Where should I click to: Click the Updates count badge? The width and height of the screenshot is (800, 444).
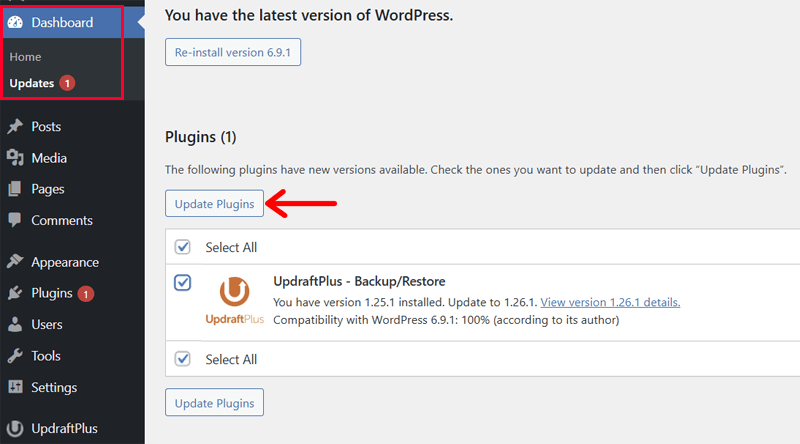pos(67,83)
